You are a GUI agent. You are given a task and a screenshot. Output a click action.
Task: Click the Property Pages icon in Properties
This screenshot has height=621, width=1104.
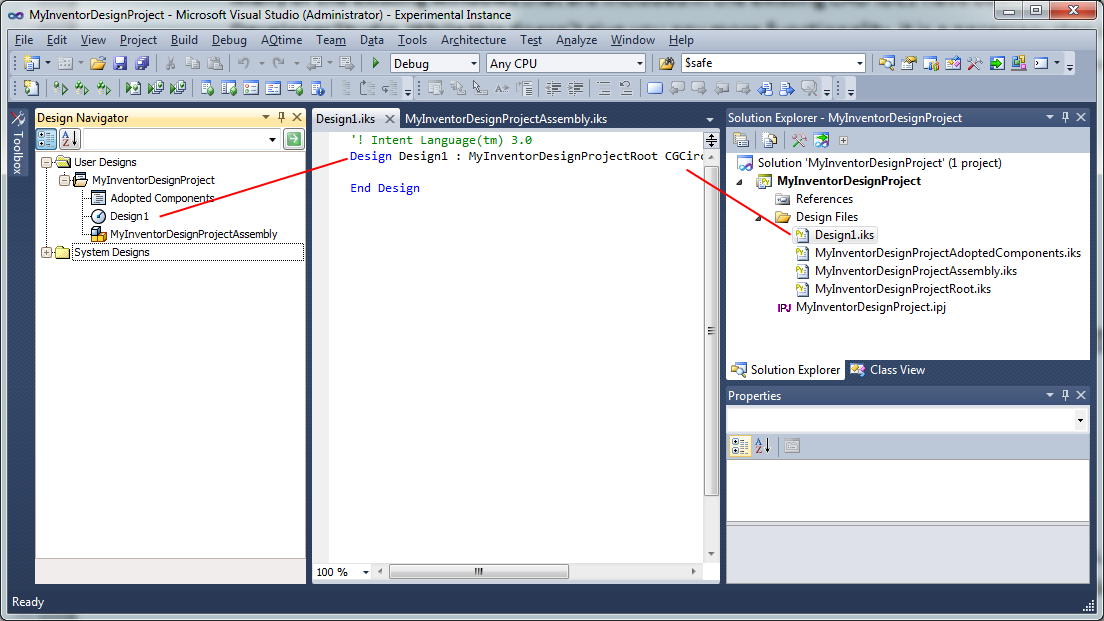pyautogui.click(x=792, y=446)
